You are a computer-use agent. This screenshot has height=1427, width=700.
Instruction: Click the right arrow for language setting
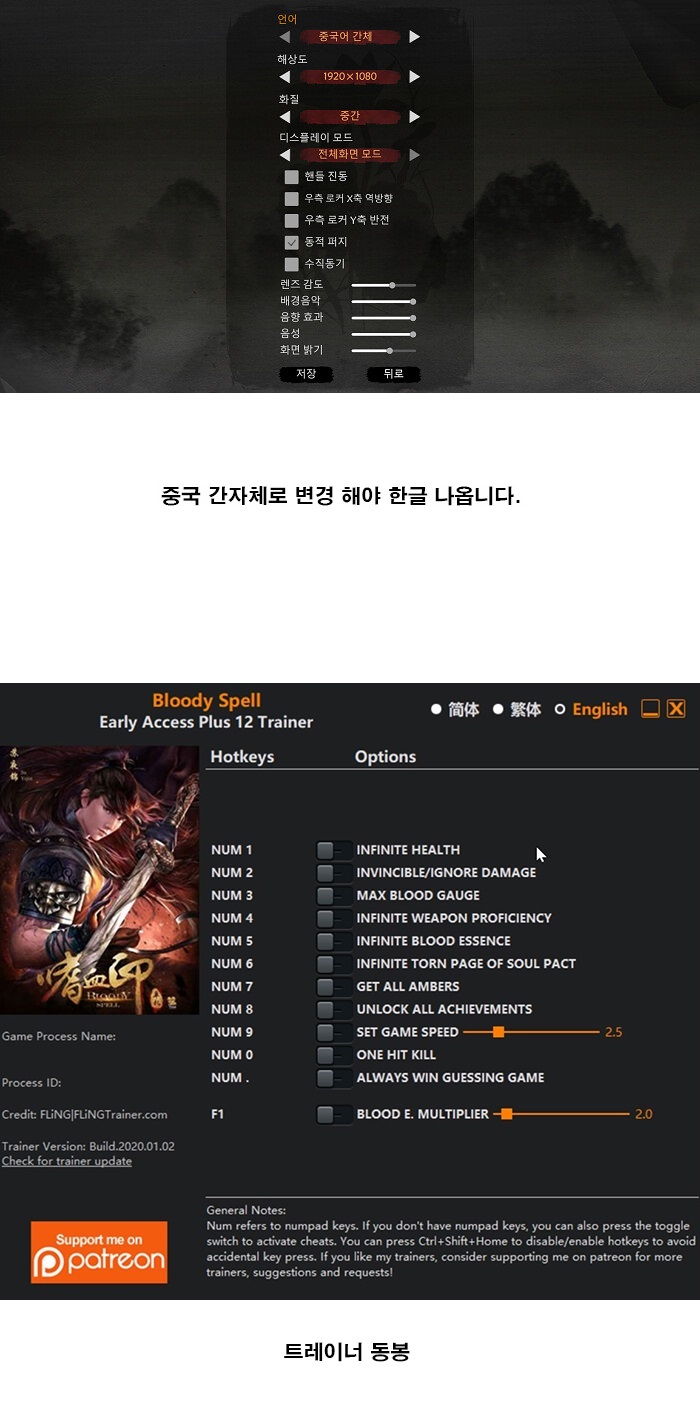coord(414,37)
